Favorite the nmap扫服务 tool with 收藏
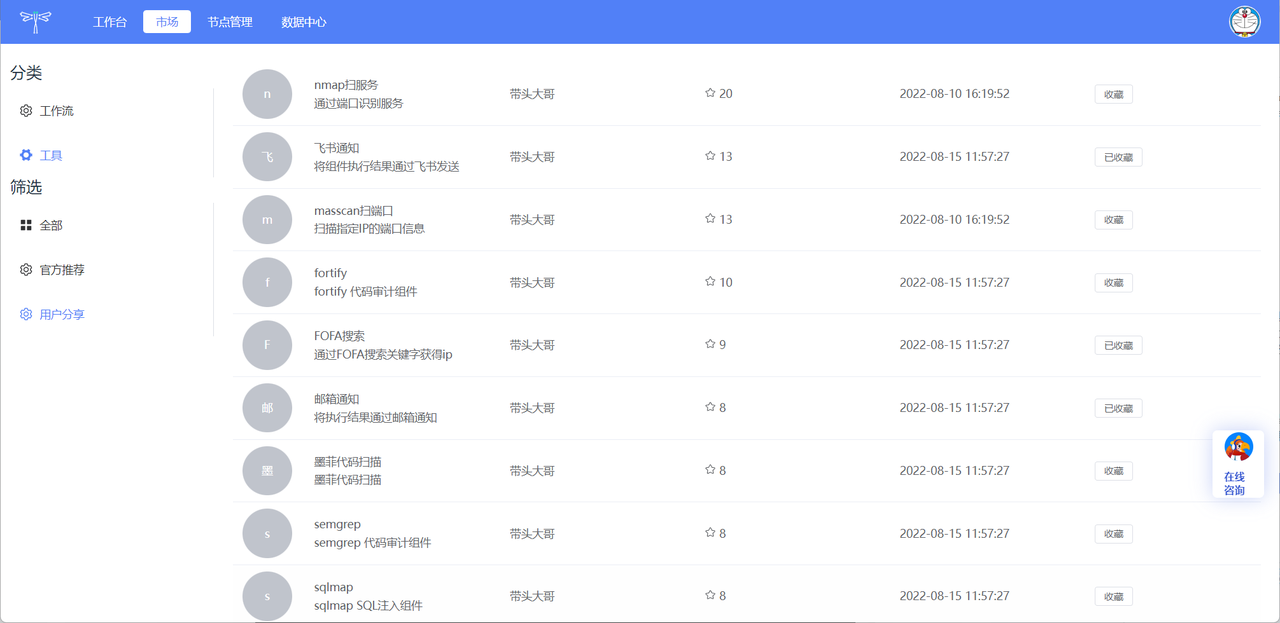 pos(1113,95)
